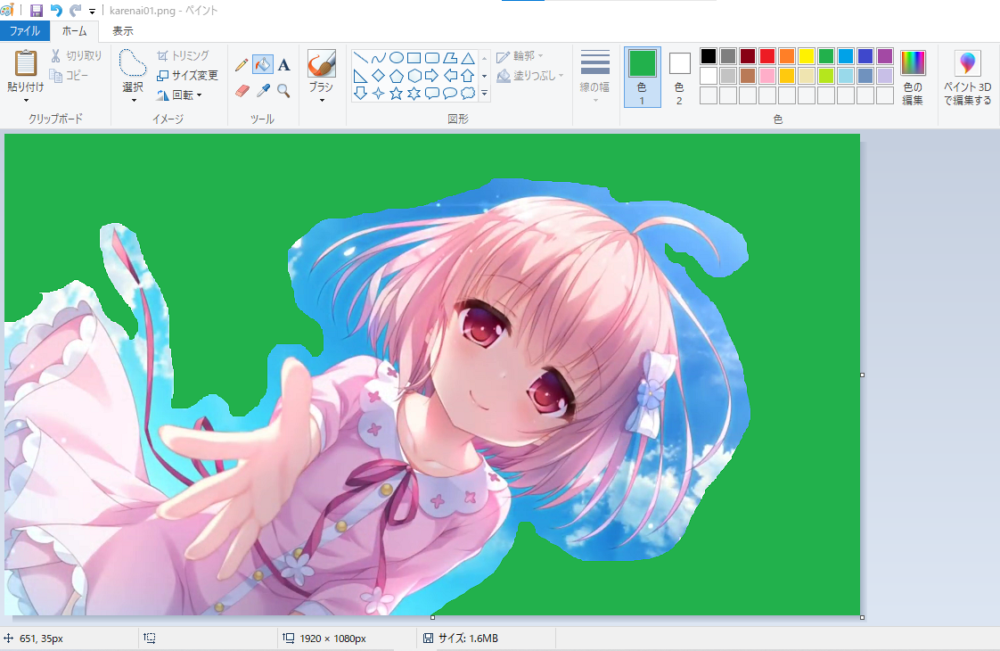Screen dimensions: 1000x651
Task: Click Copy (コピー) button
Action: (x=69, y=76)
